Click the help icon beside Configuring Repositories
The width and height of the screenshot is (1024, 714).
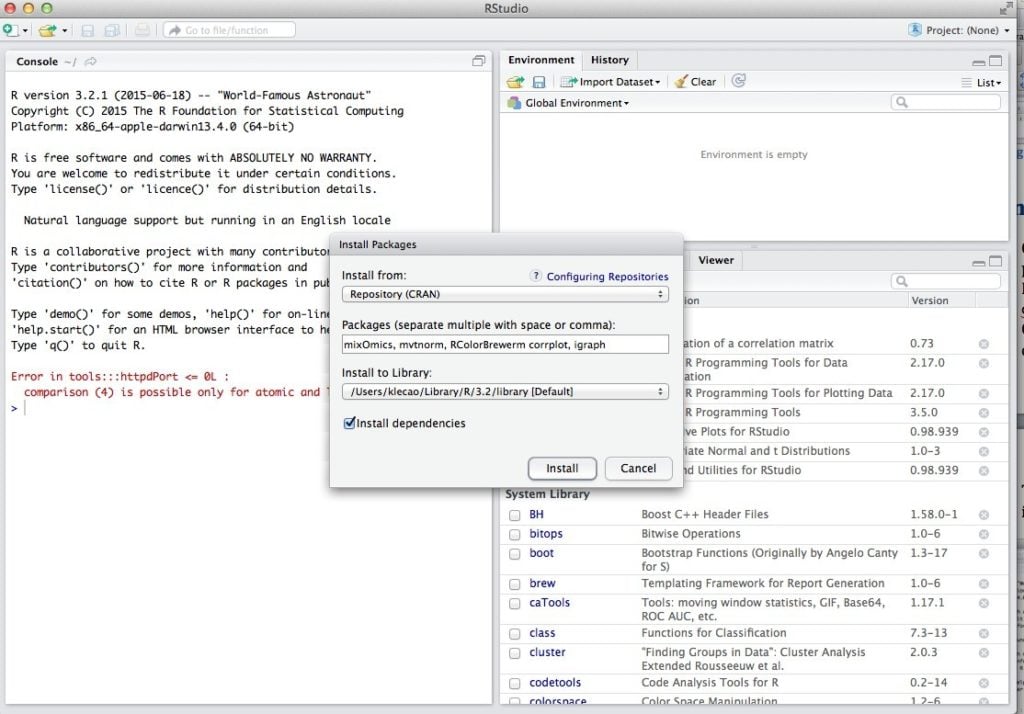point(536,276)
